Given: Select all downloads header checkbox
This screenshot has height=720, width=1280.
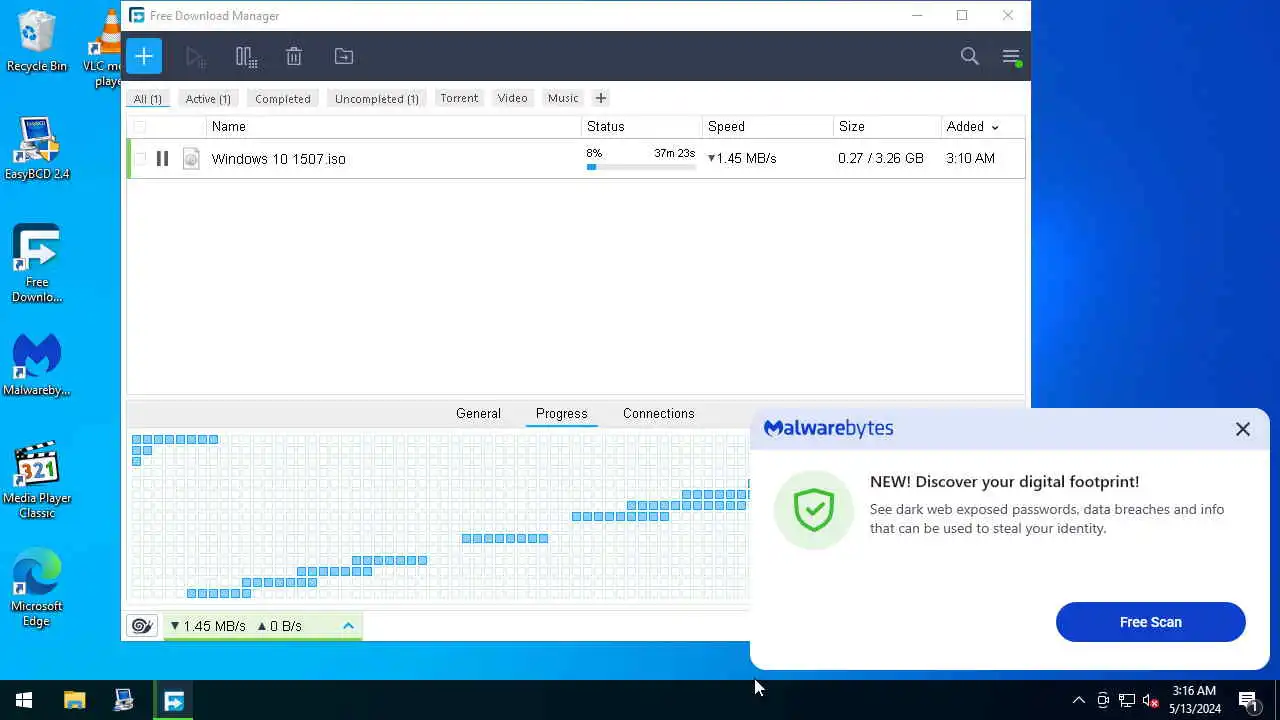Looking at the screenshot, I should point(140,126).
